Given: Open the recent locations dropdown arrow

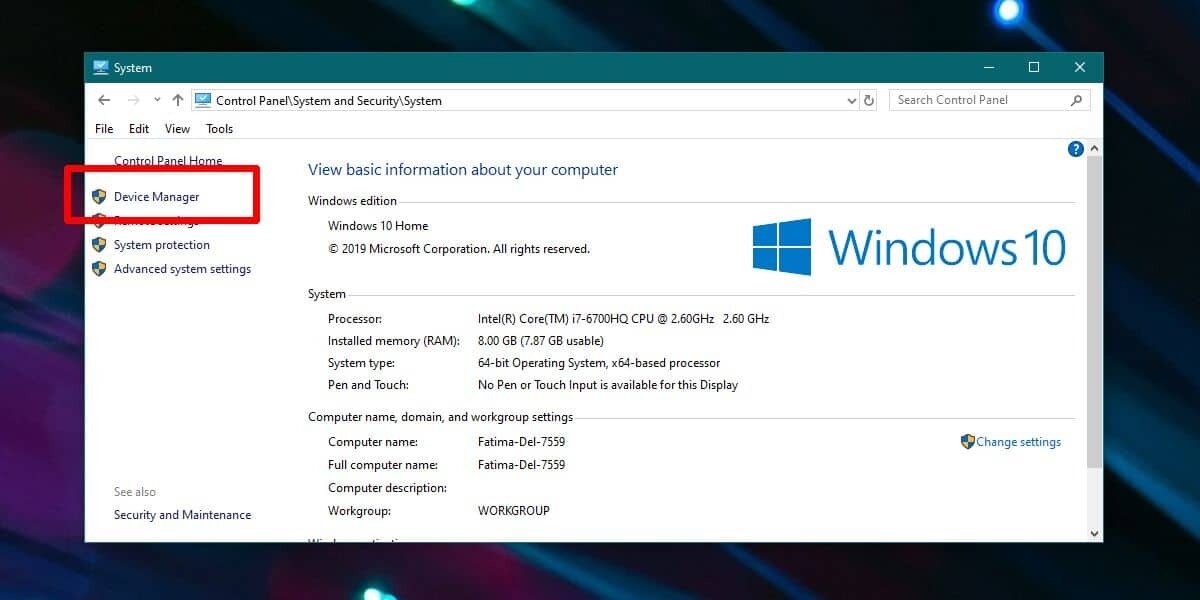Looking at the screenshot, I should pyautogui.click(x=157, y=100).
